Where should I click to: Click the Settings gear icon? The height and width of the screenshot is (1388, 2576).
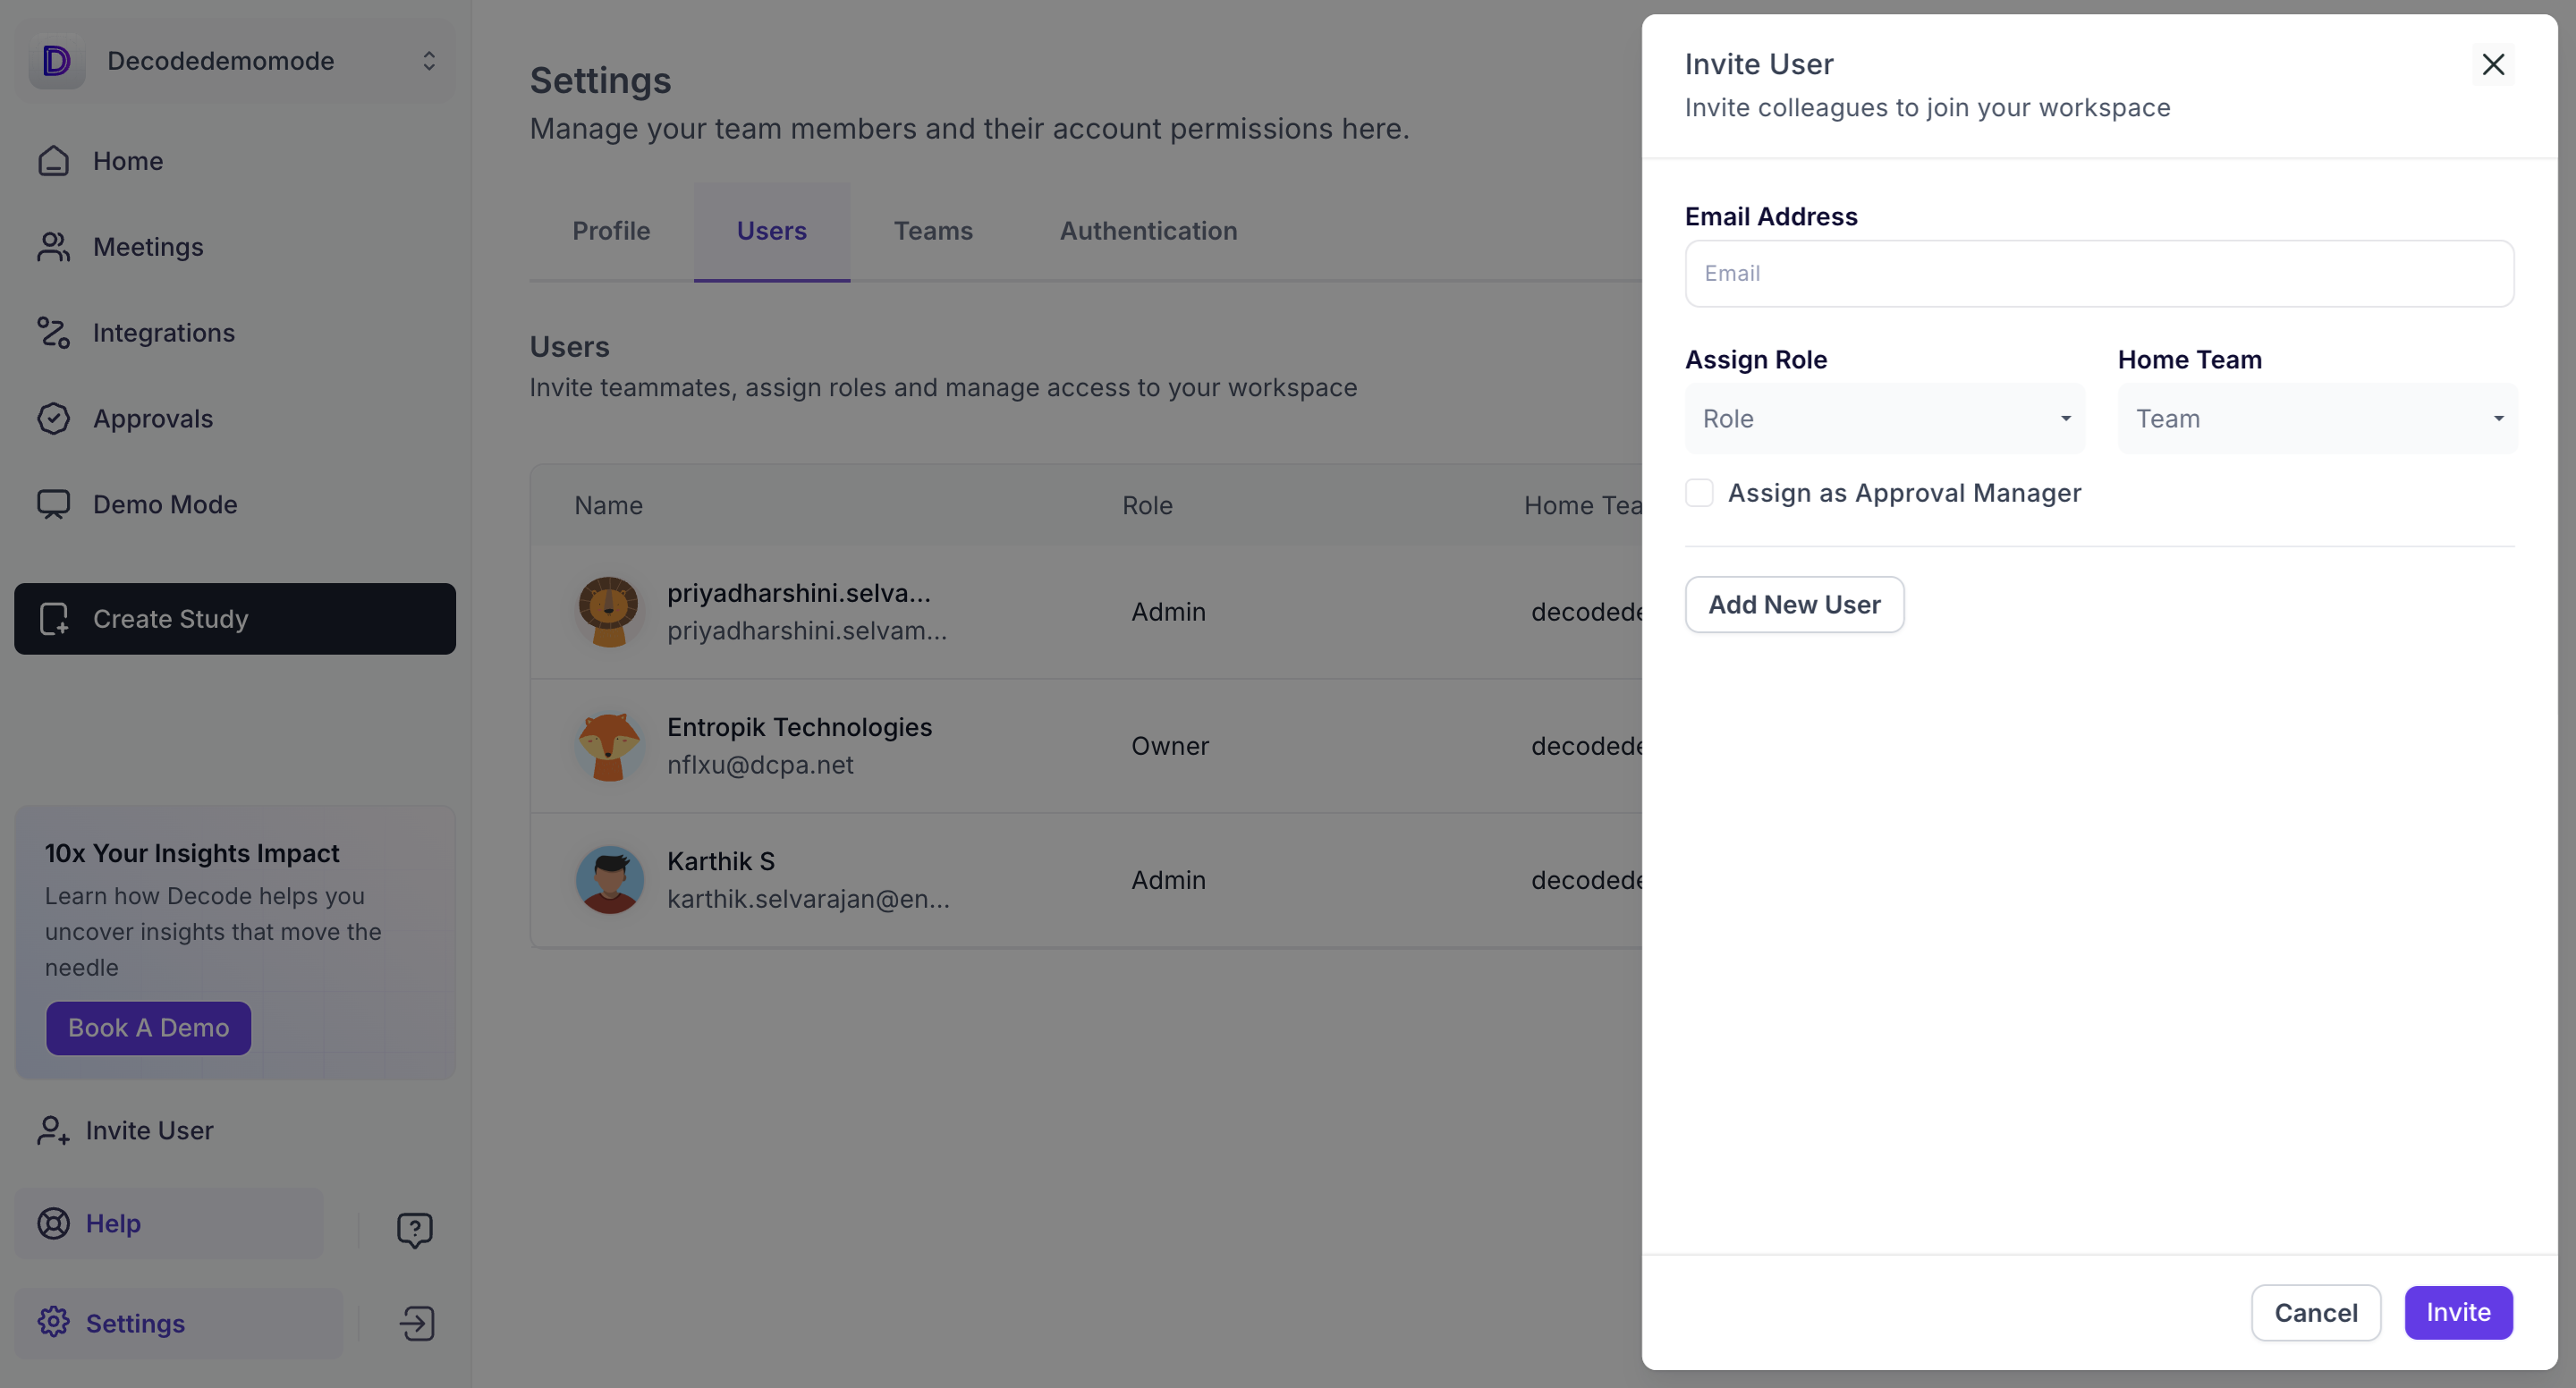[x=53, y=1322]
